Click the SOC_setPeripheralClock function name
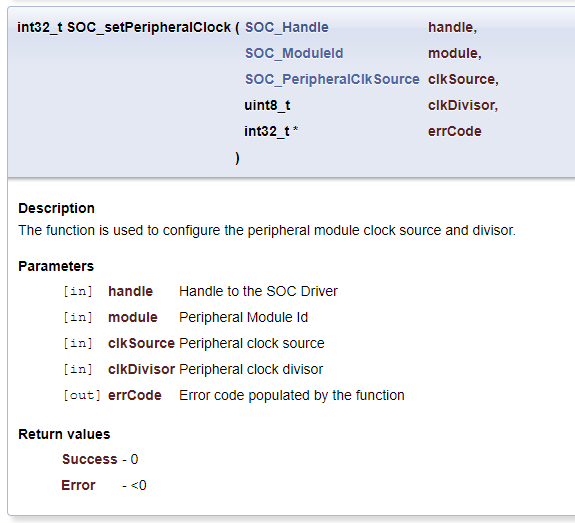 click(149, 27)
